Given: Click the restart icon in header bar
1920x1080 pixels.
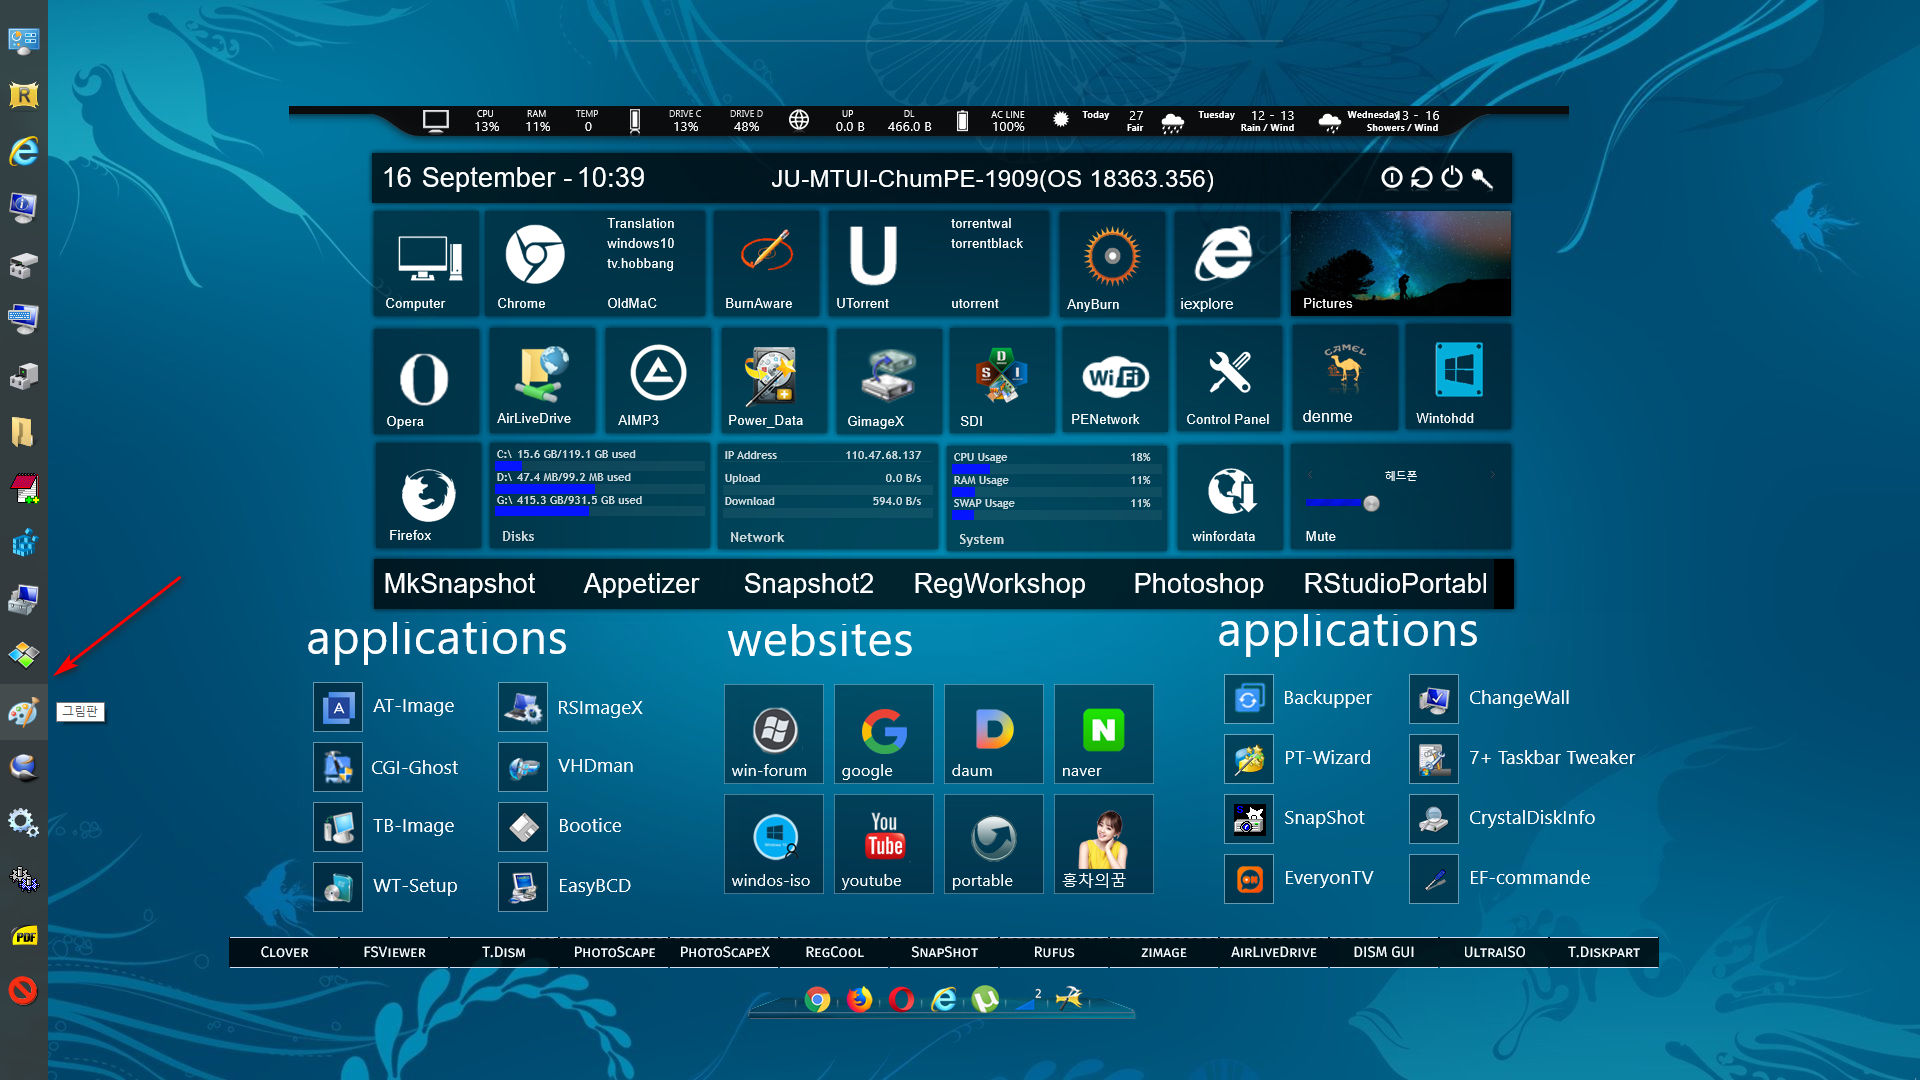Looking at the screenshot, I should pyautogui.click(x=1422, y=178).
